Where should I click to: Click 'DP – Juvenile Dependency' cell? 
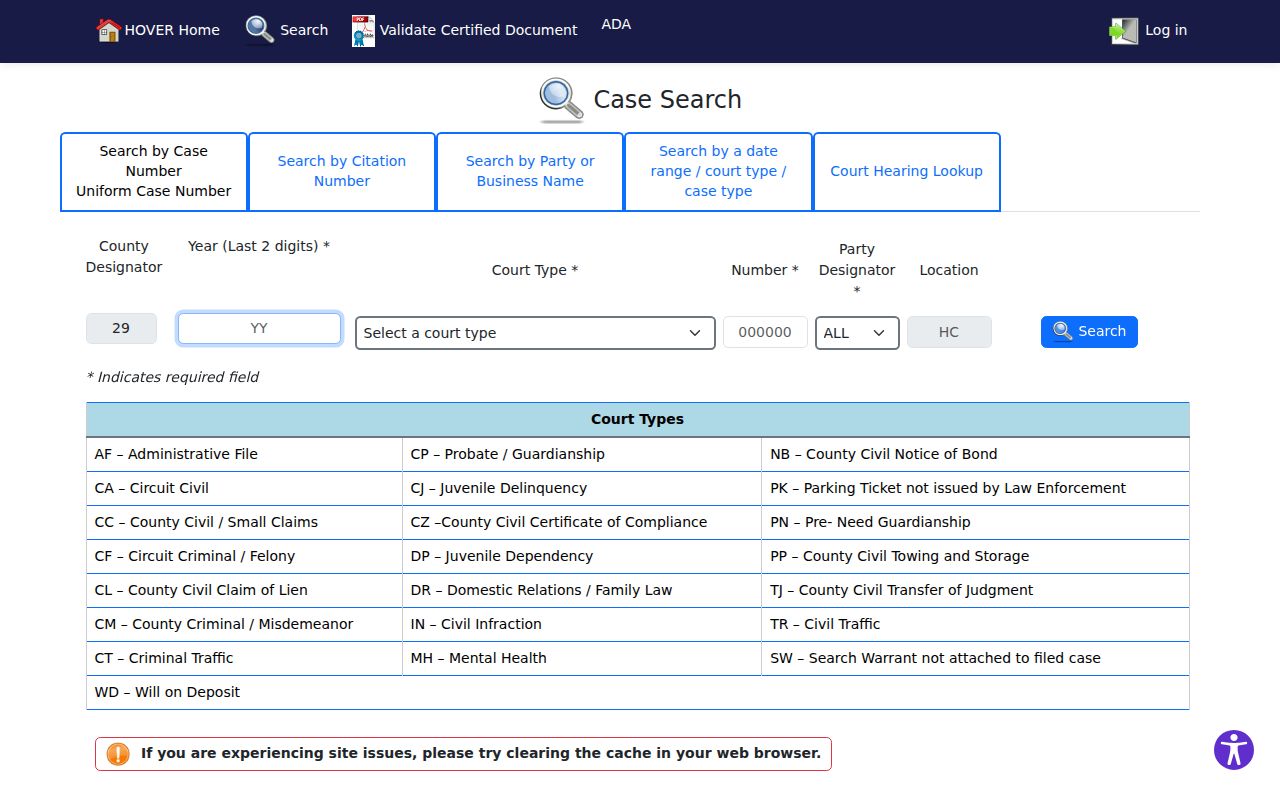582,556
